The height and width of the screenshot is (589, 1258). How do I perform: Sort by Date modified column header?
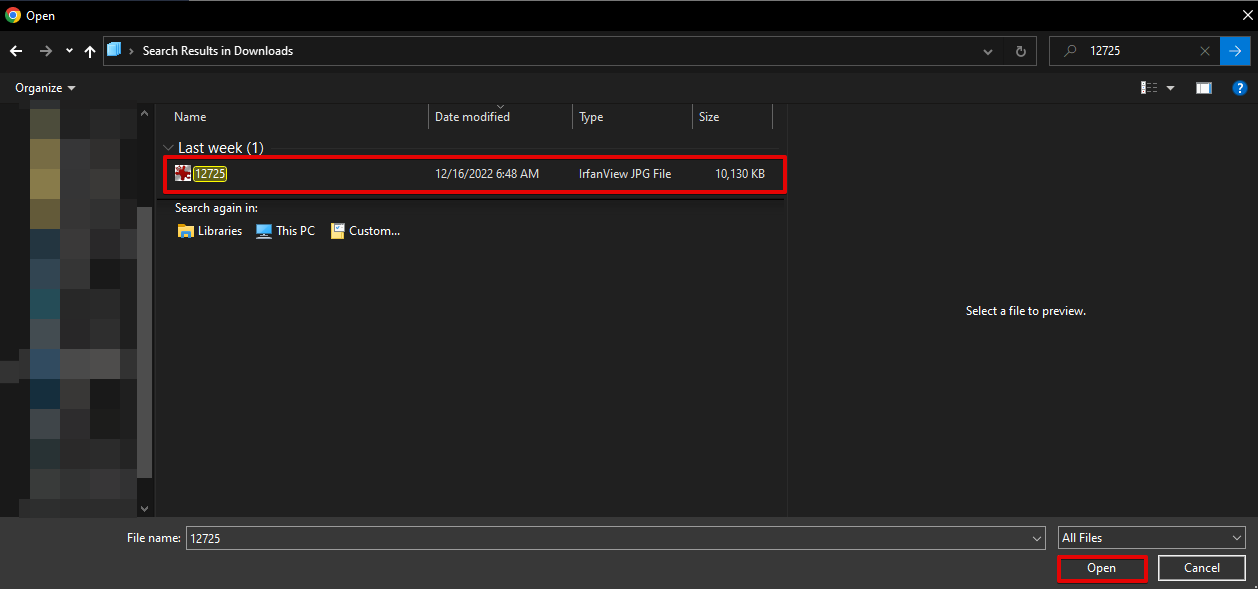tap(472, 117)
